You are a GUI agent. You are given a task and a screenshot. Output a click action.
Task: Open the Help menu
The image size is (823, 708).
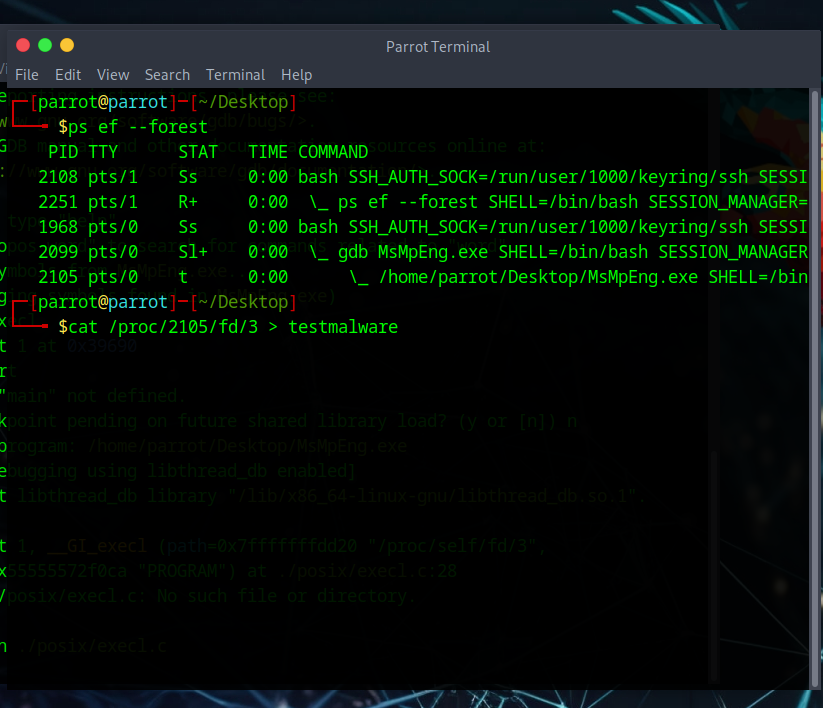(x=297, y=75)
